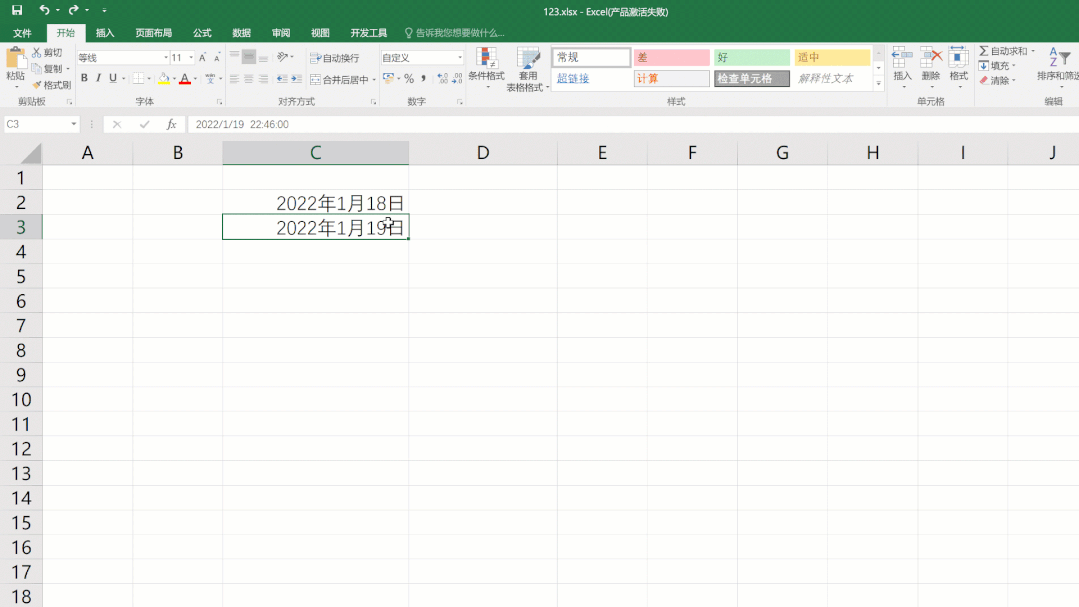Click the decrease indent icon

point(282,79)
